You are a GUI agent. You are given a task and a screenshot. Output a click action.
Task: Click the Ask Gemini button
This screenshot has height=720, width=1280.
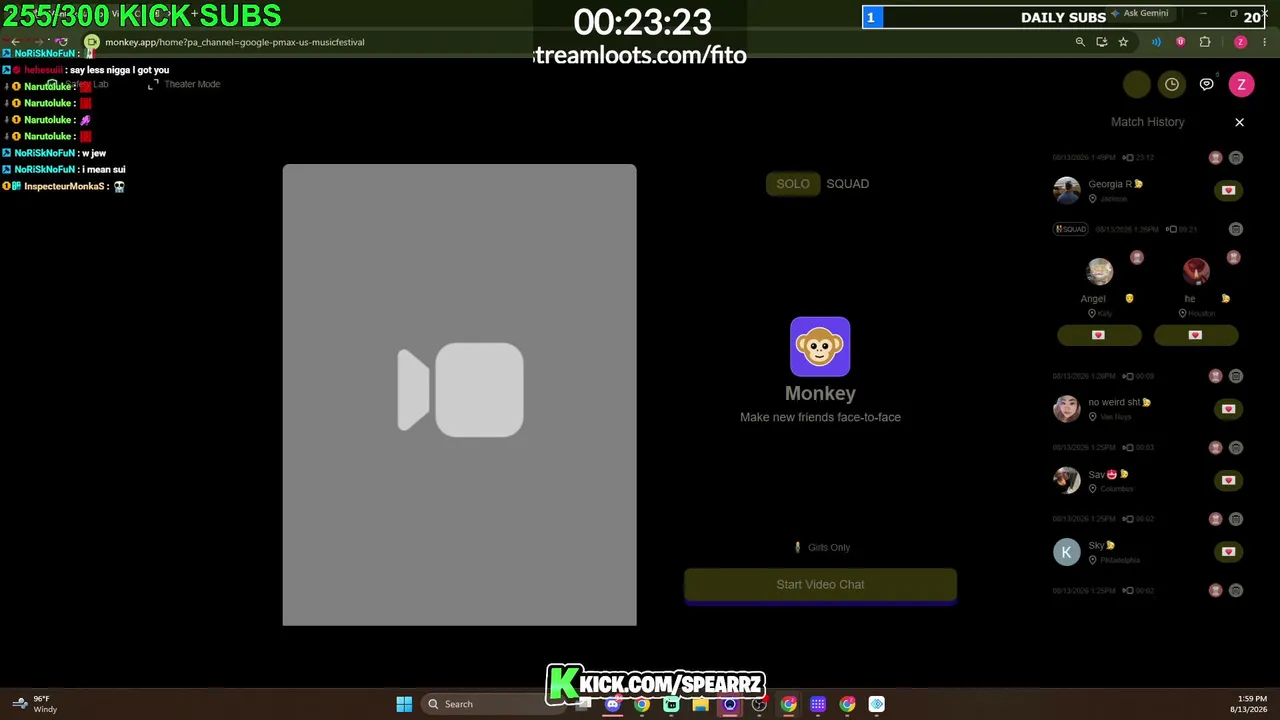(1140, 14)
